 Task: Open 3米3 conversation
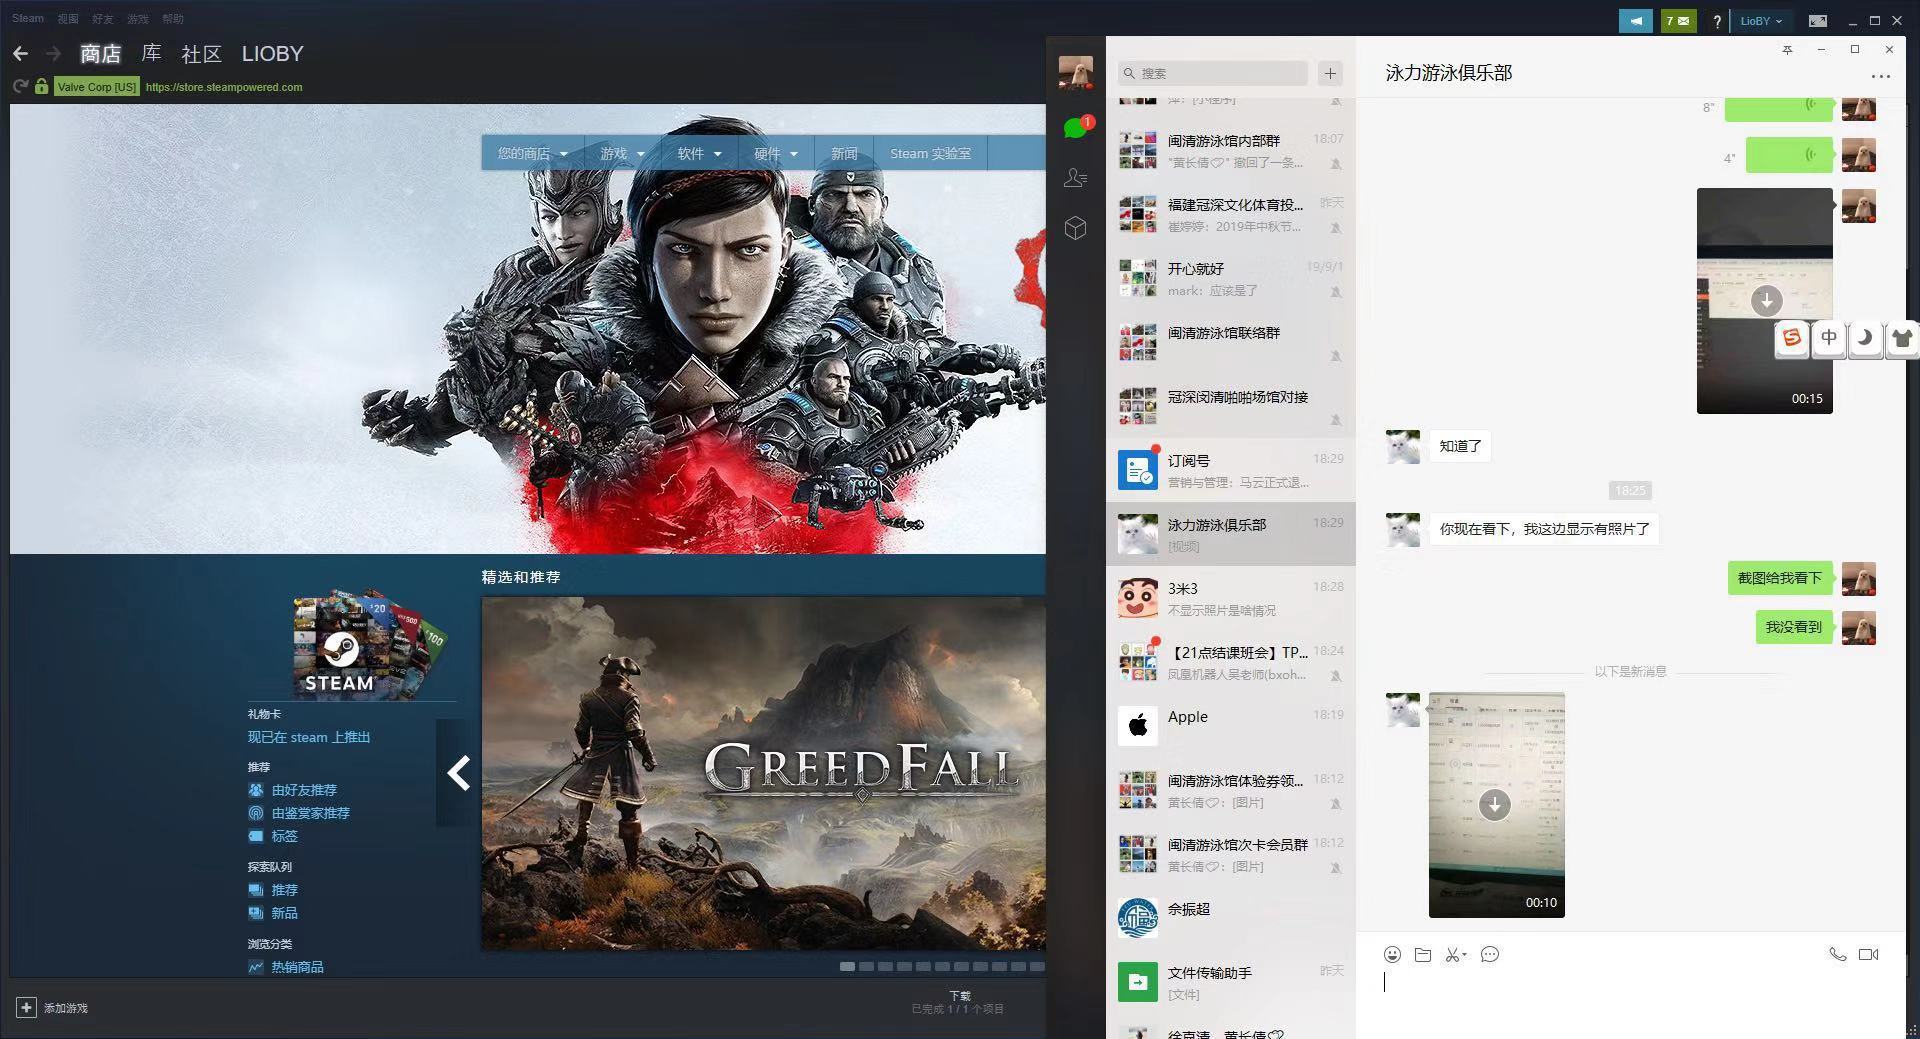pyautogui.click(x=1231, y=598)
